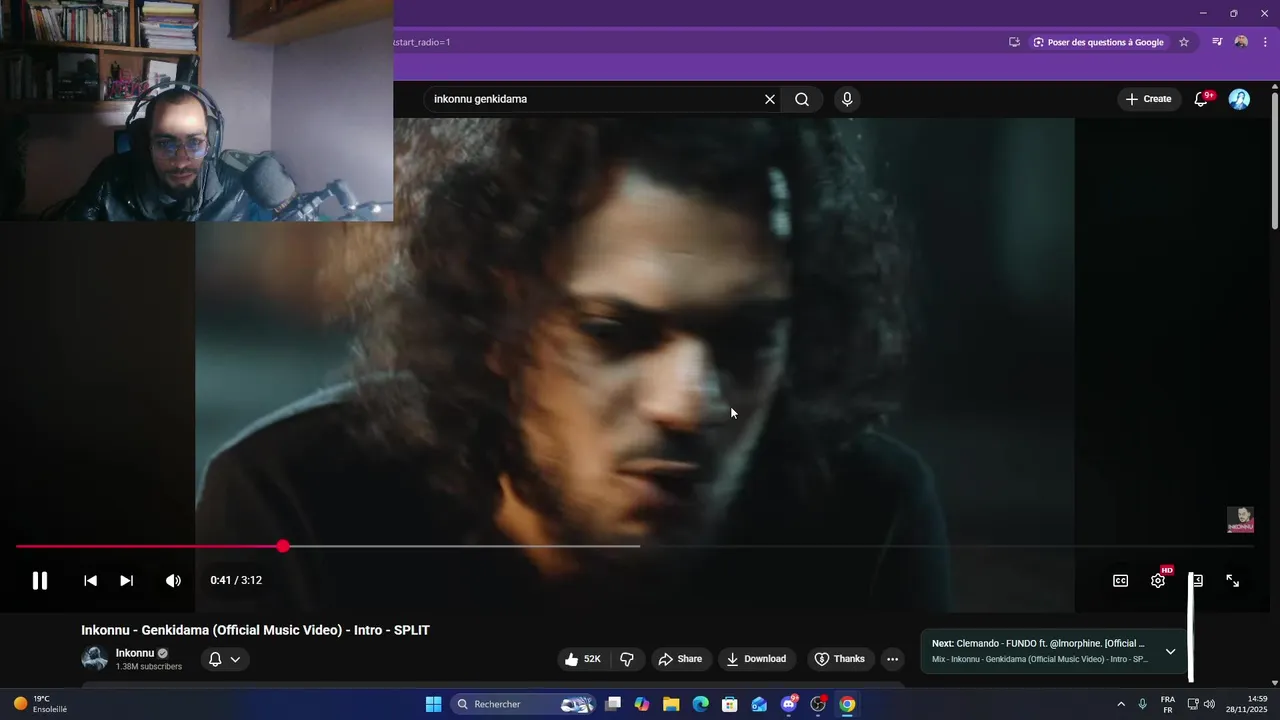The image size is (1280, 720).
Task: Click the Download button
Action: point(757,659)
